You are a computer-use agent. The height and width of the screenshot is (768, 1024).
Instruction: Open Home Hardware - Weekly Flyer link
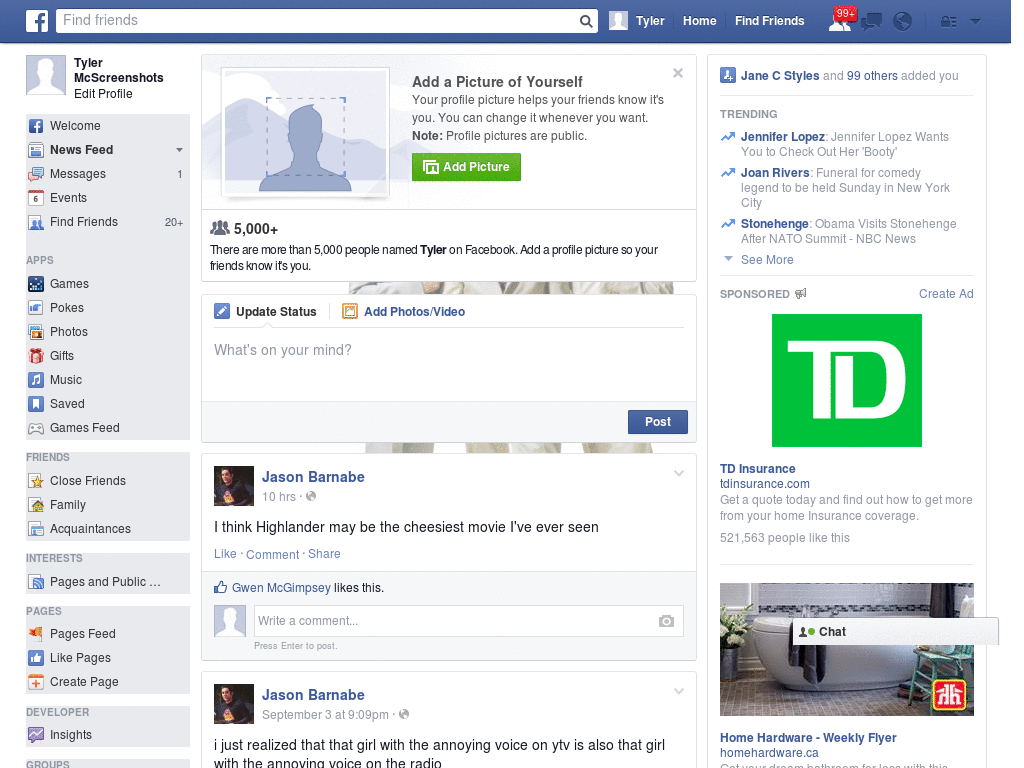(x=808, y=738)
